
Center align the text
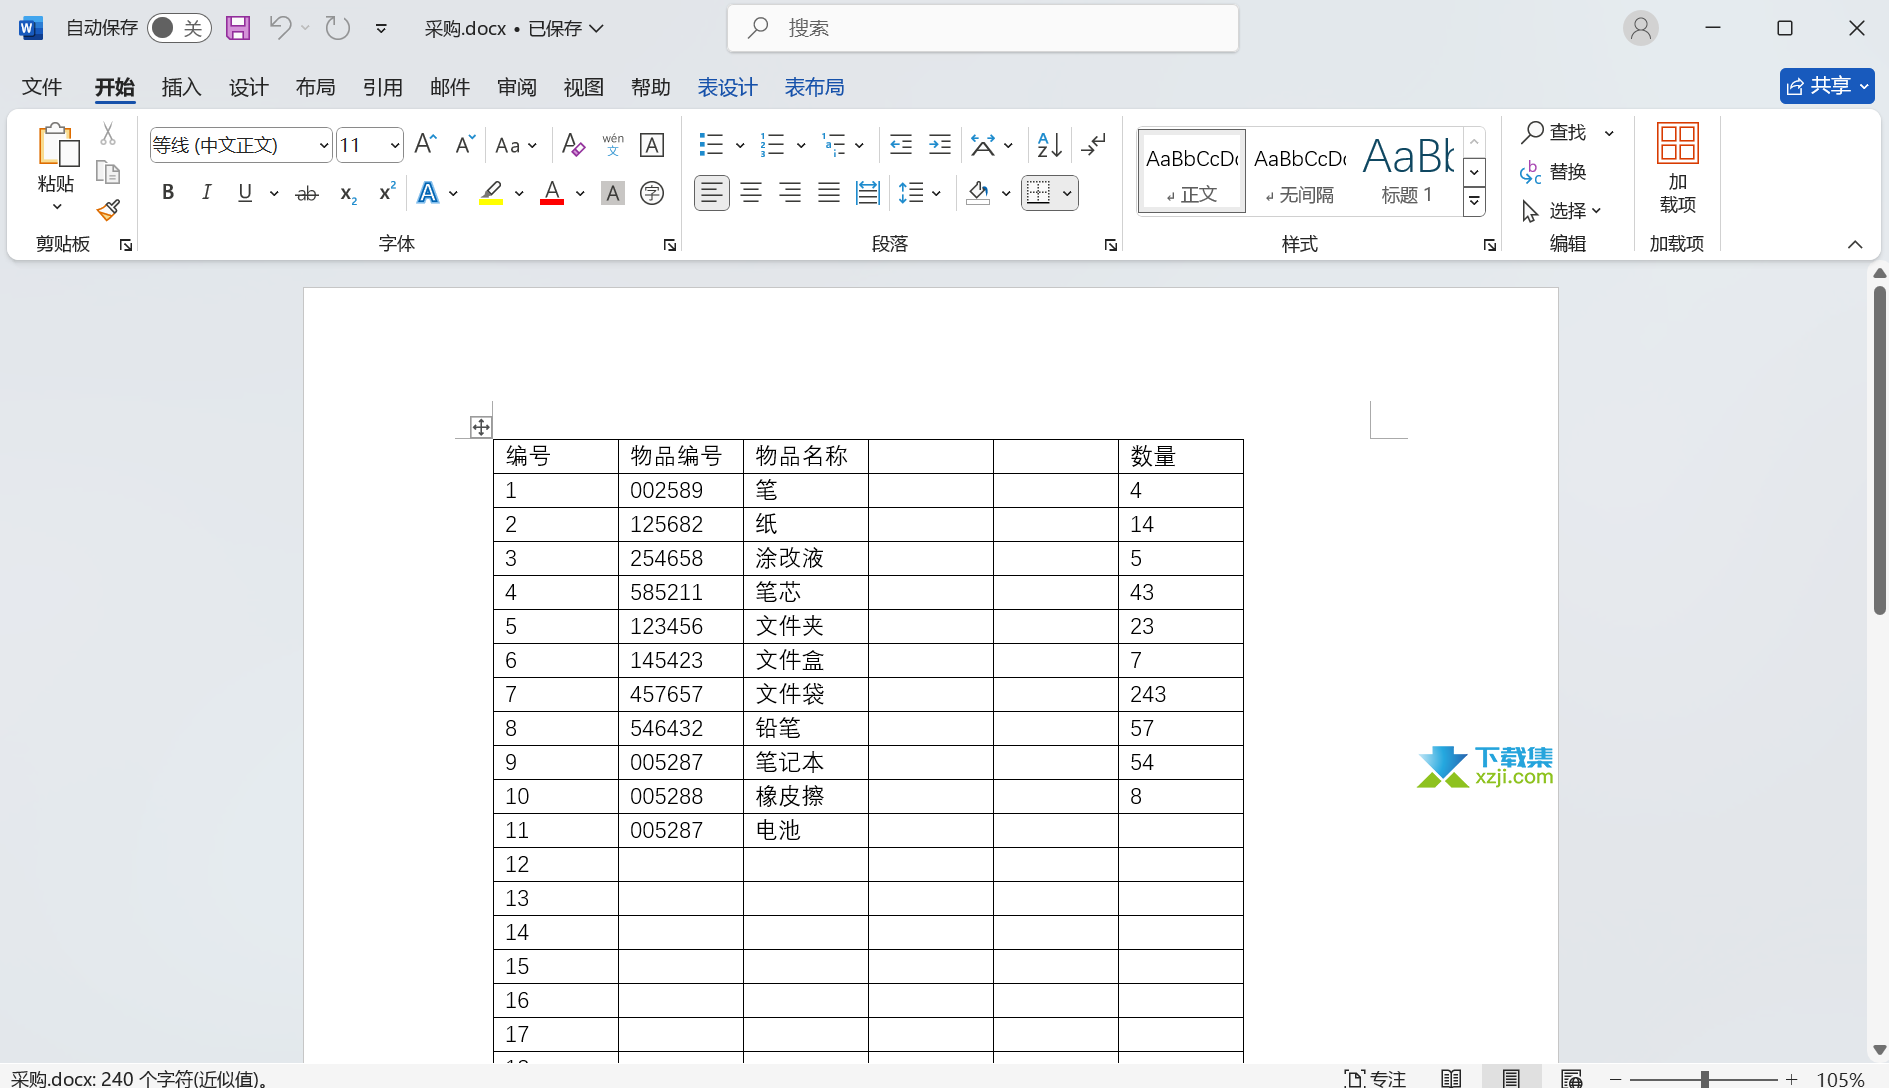751,193
